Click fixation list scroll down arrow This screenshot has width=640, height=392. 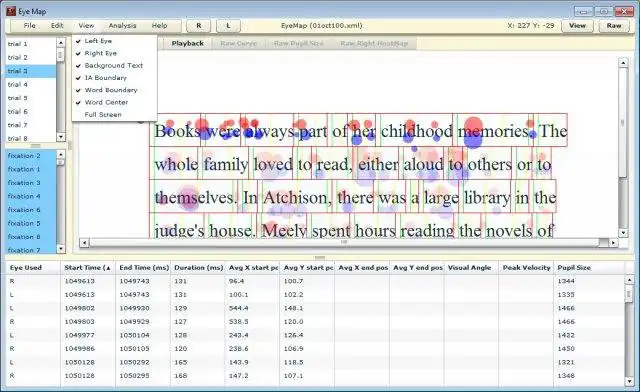[61, 249]
